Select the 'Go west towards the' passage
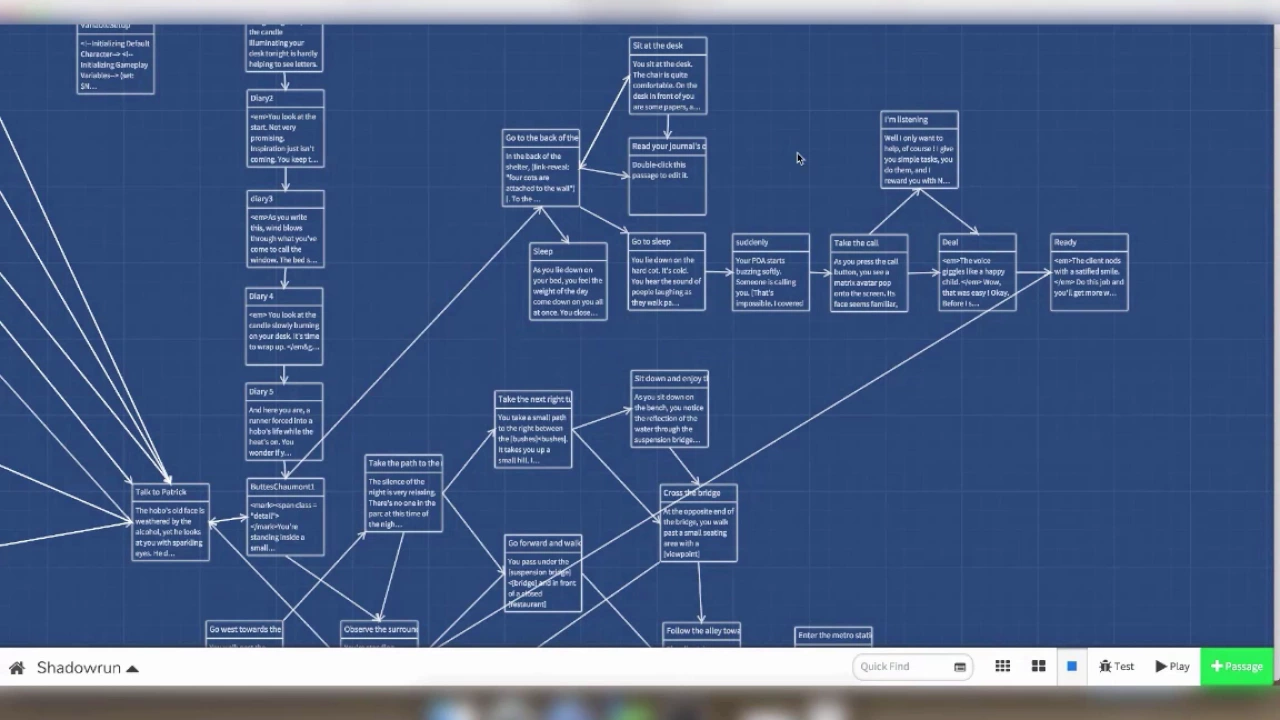Viewport: 1280px width, 720px height. (245, 634)
